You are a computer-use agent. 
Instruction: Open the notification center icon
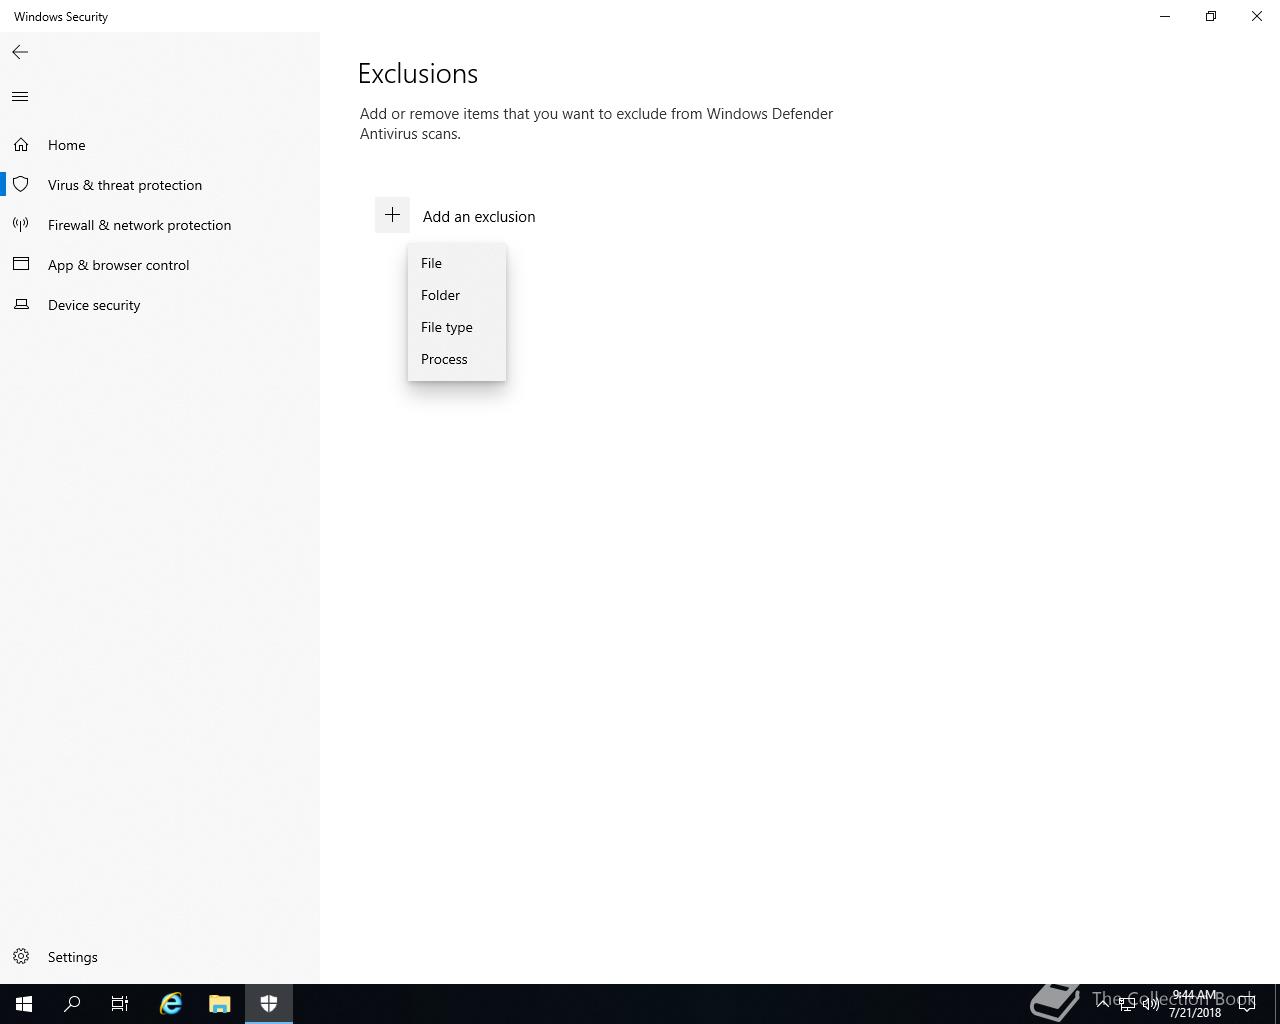pos(1247,1004)
